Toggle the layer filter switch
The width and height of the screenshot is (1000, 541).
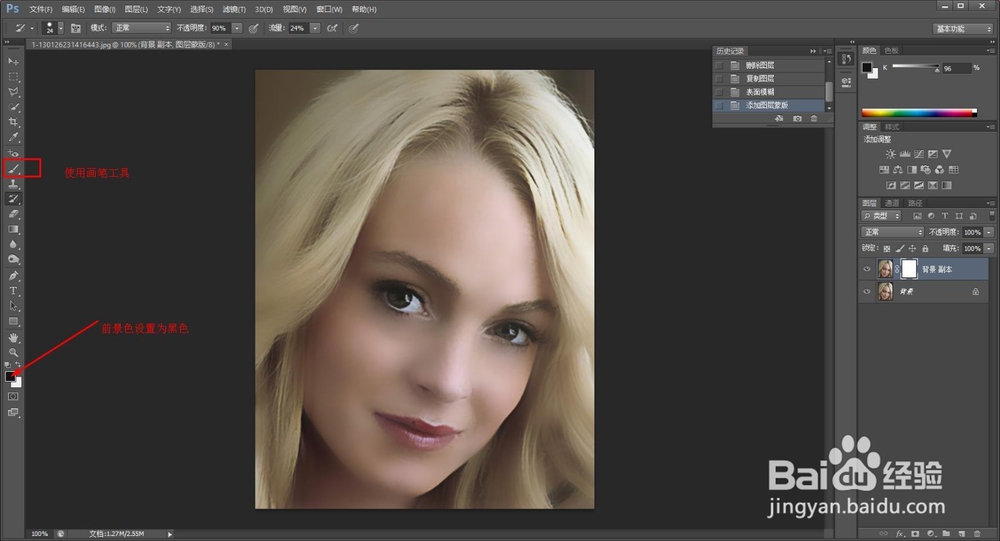coord(992,216)
